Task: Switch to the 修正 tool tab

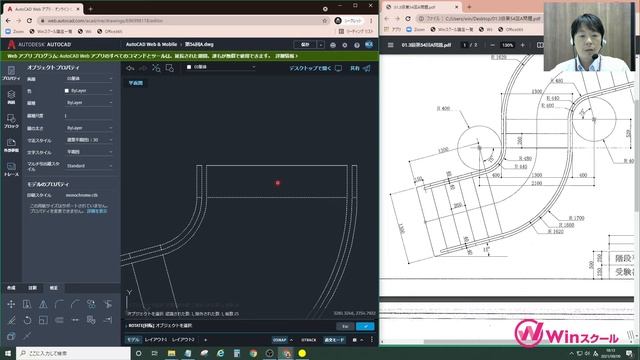Action: [53, 288]
